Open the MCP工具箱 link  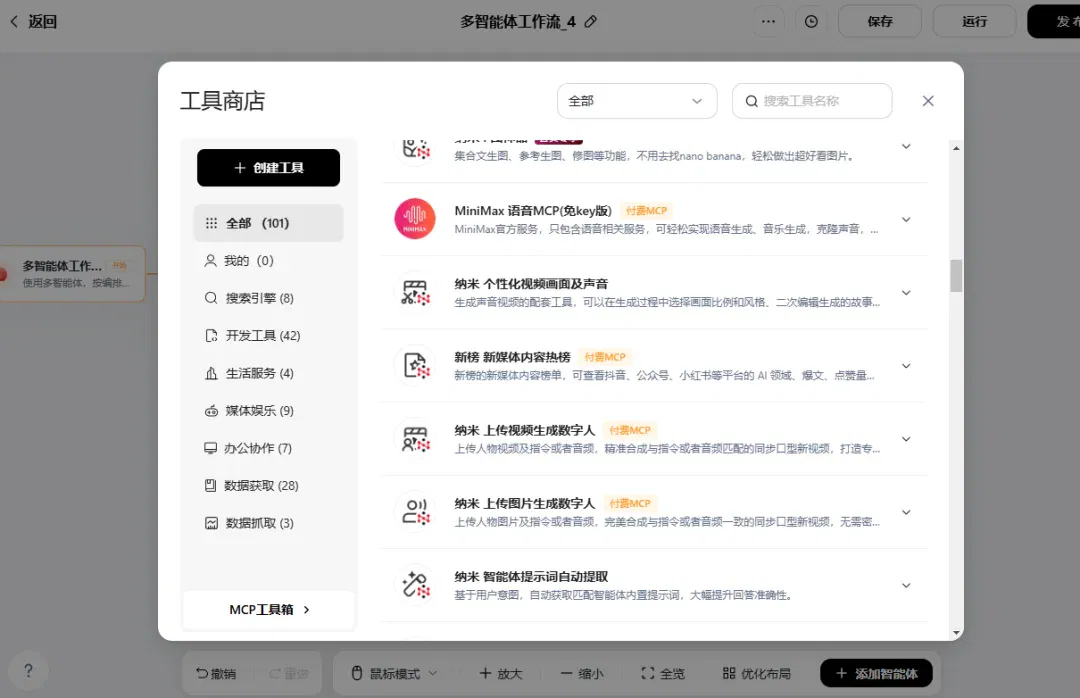click(x=269, y=610)
